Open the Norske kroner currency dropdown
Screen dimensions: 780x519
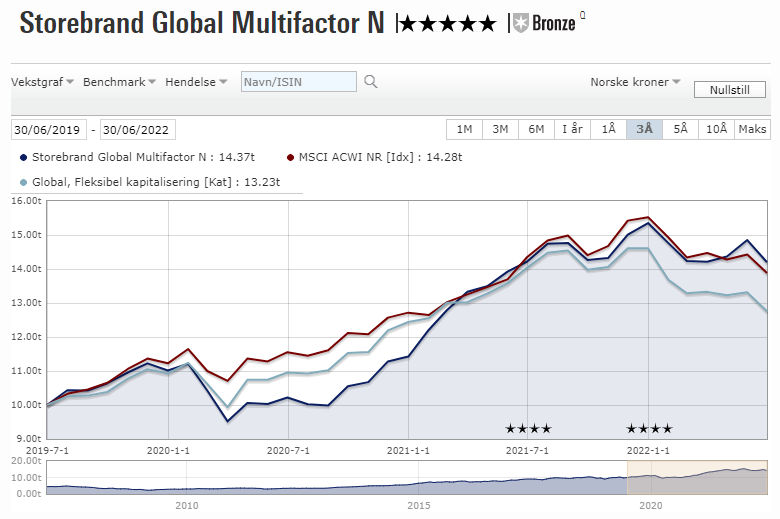(x=635, y=82)
